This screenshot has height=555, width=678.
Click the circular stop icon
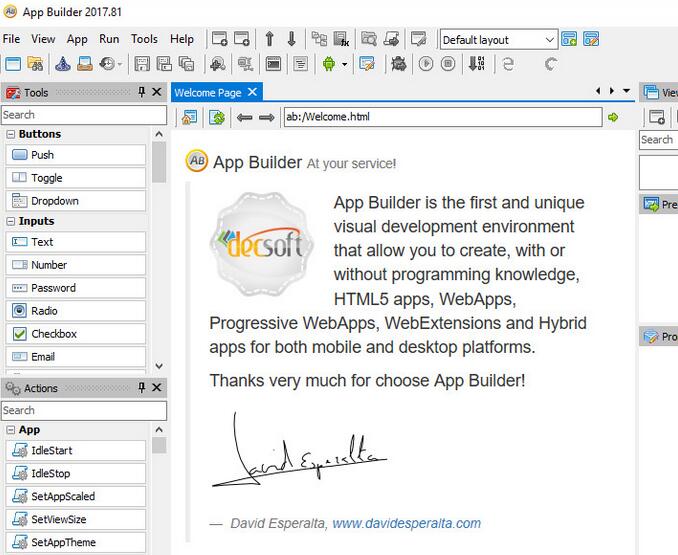tap(448, 64)
